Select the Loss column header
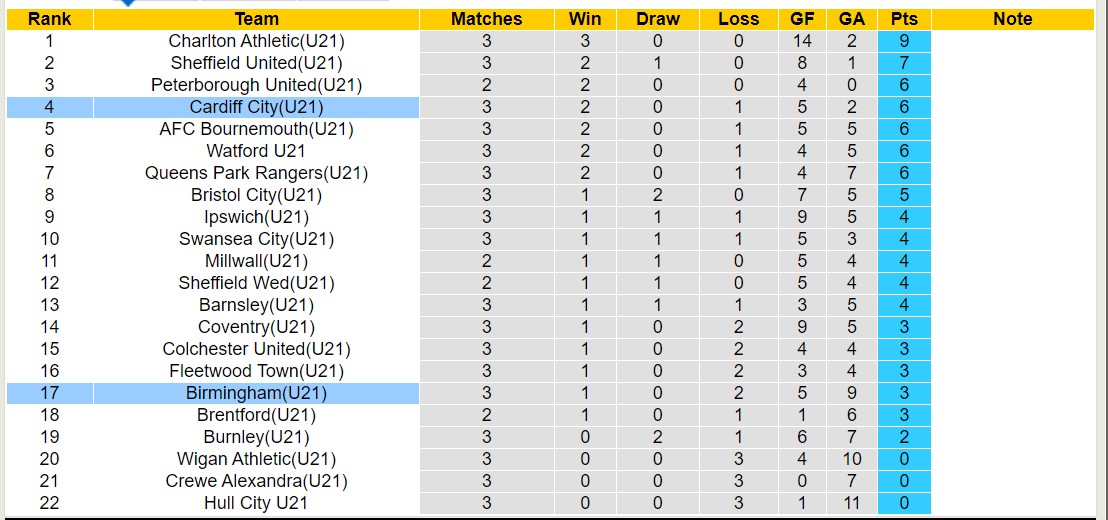 point(738,19)
